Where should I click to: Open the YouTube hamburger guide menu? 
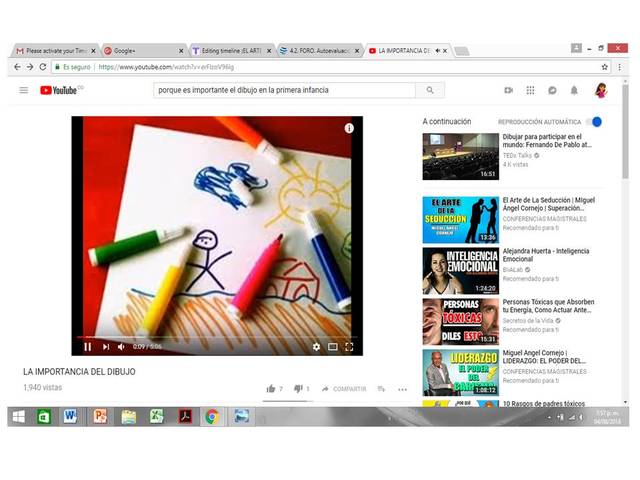pyautogui.click(x=24, y=90)
